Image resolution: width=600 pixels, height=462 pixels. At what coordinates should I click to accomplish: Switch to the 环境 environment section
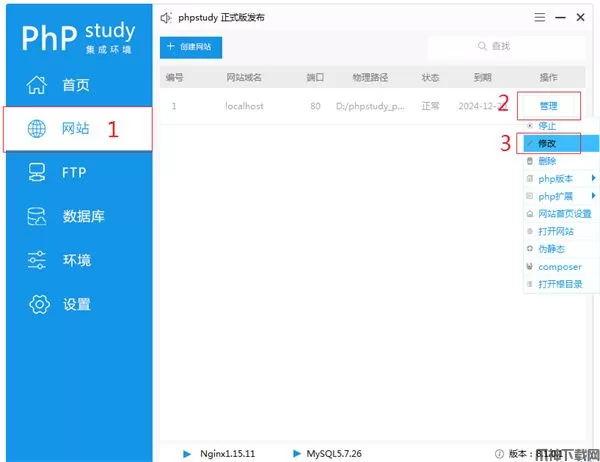point(79,260)
